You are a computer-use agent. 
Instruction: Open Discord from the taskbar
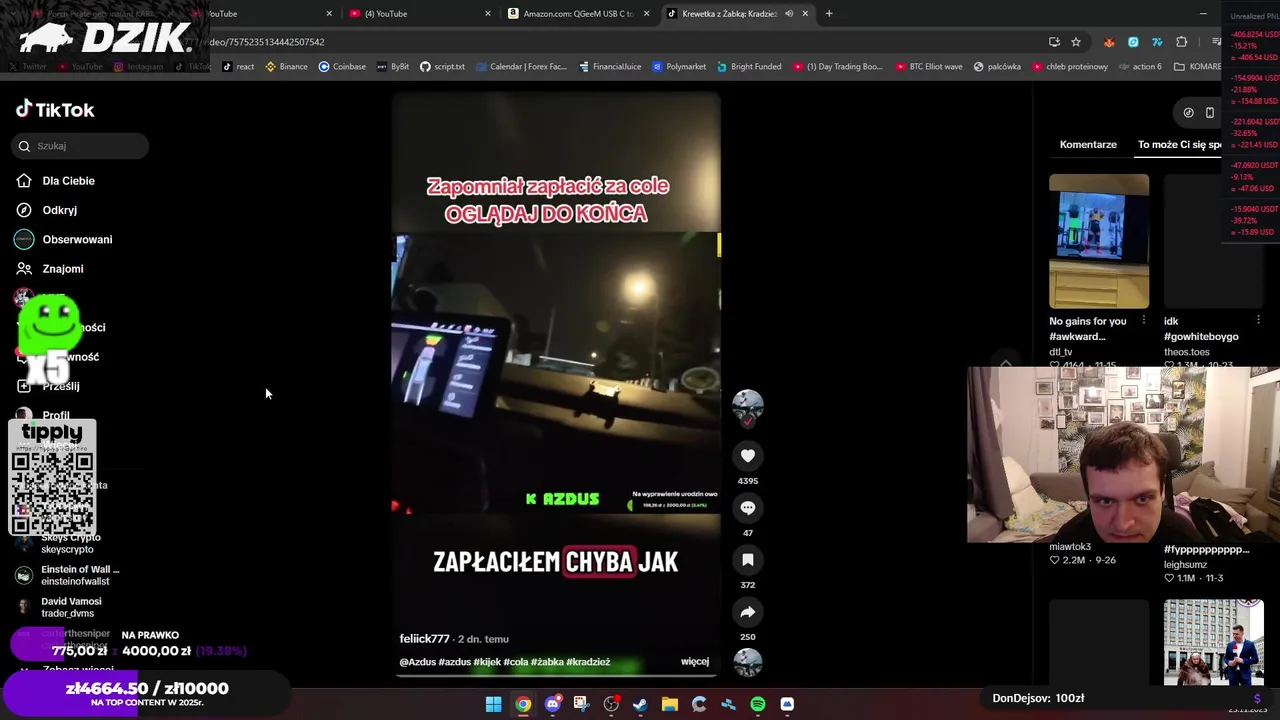coord(552,704)
